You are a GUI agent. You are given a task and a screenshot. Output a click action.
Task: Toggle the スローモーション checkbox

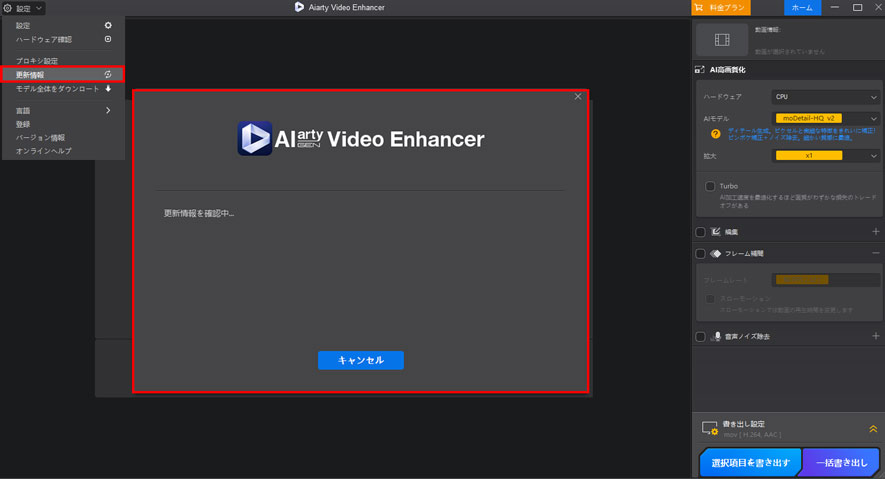point(710,298)
